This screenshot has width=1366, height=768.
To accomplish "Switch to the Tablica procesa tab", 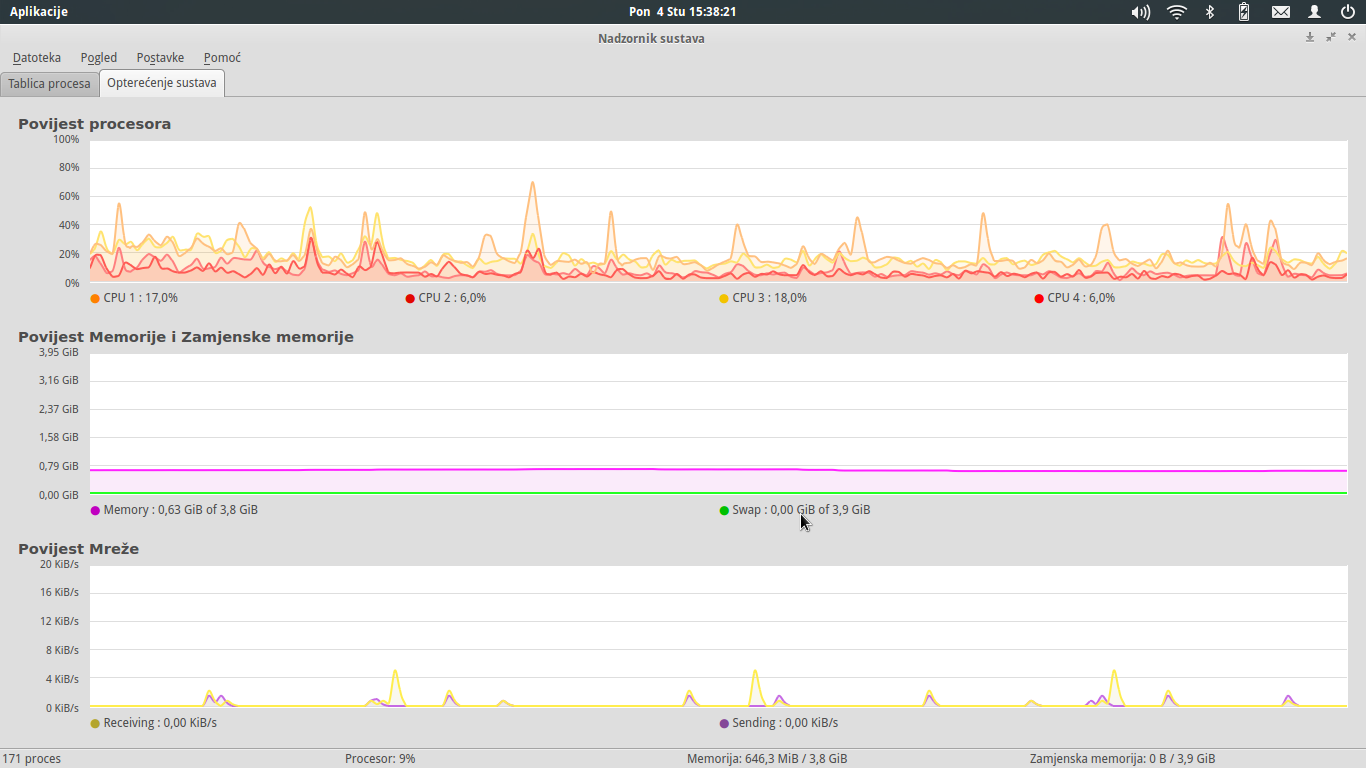I will coord(50,84).
